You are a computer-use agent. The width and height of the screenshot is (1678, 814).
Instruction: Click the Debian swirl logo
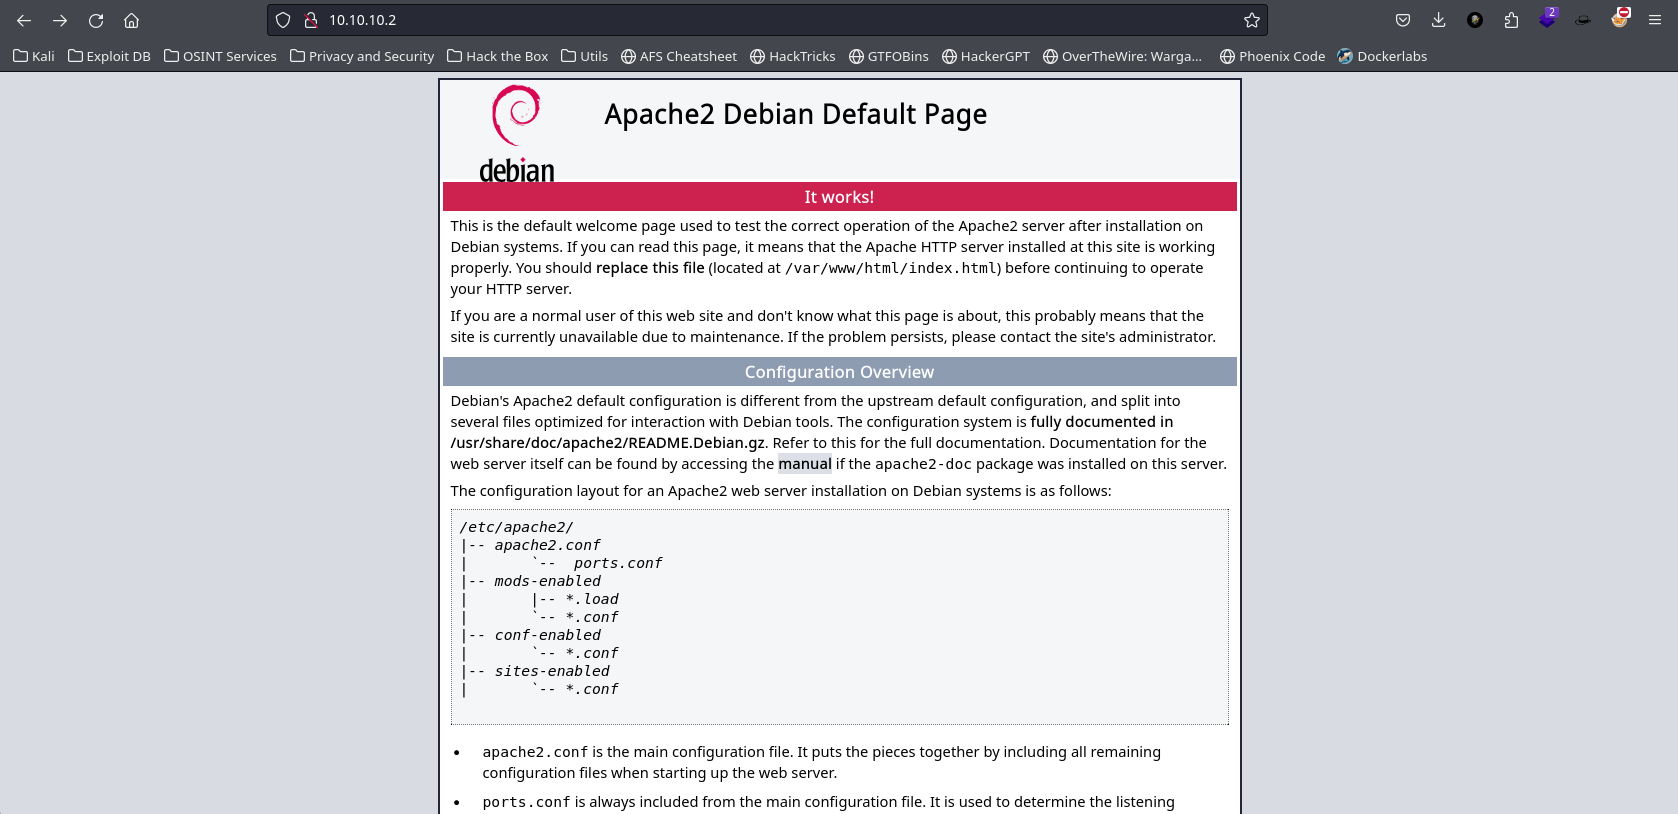[x=516, y=134]
